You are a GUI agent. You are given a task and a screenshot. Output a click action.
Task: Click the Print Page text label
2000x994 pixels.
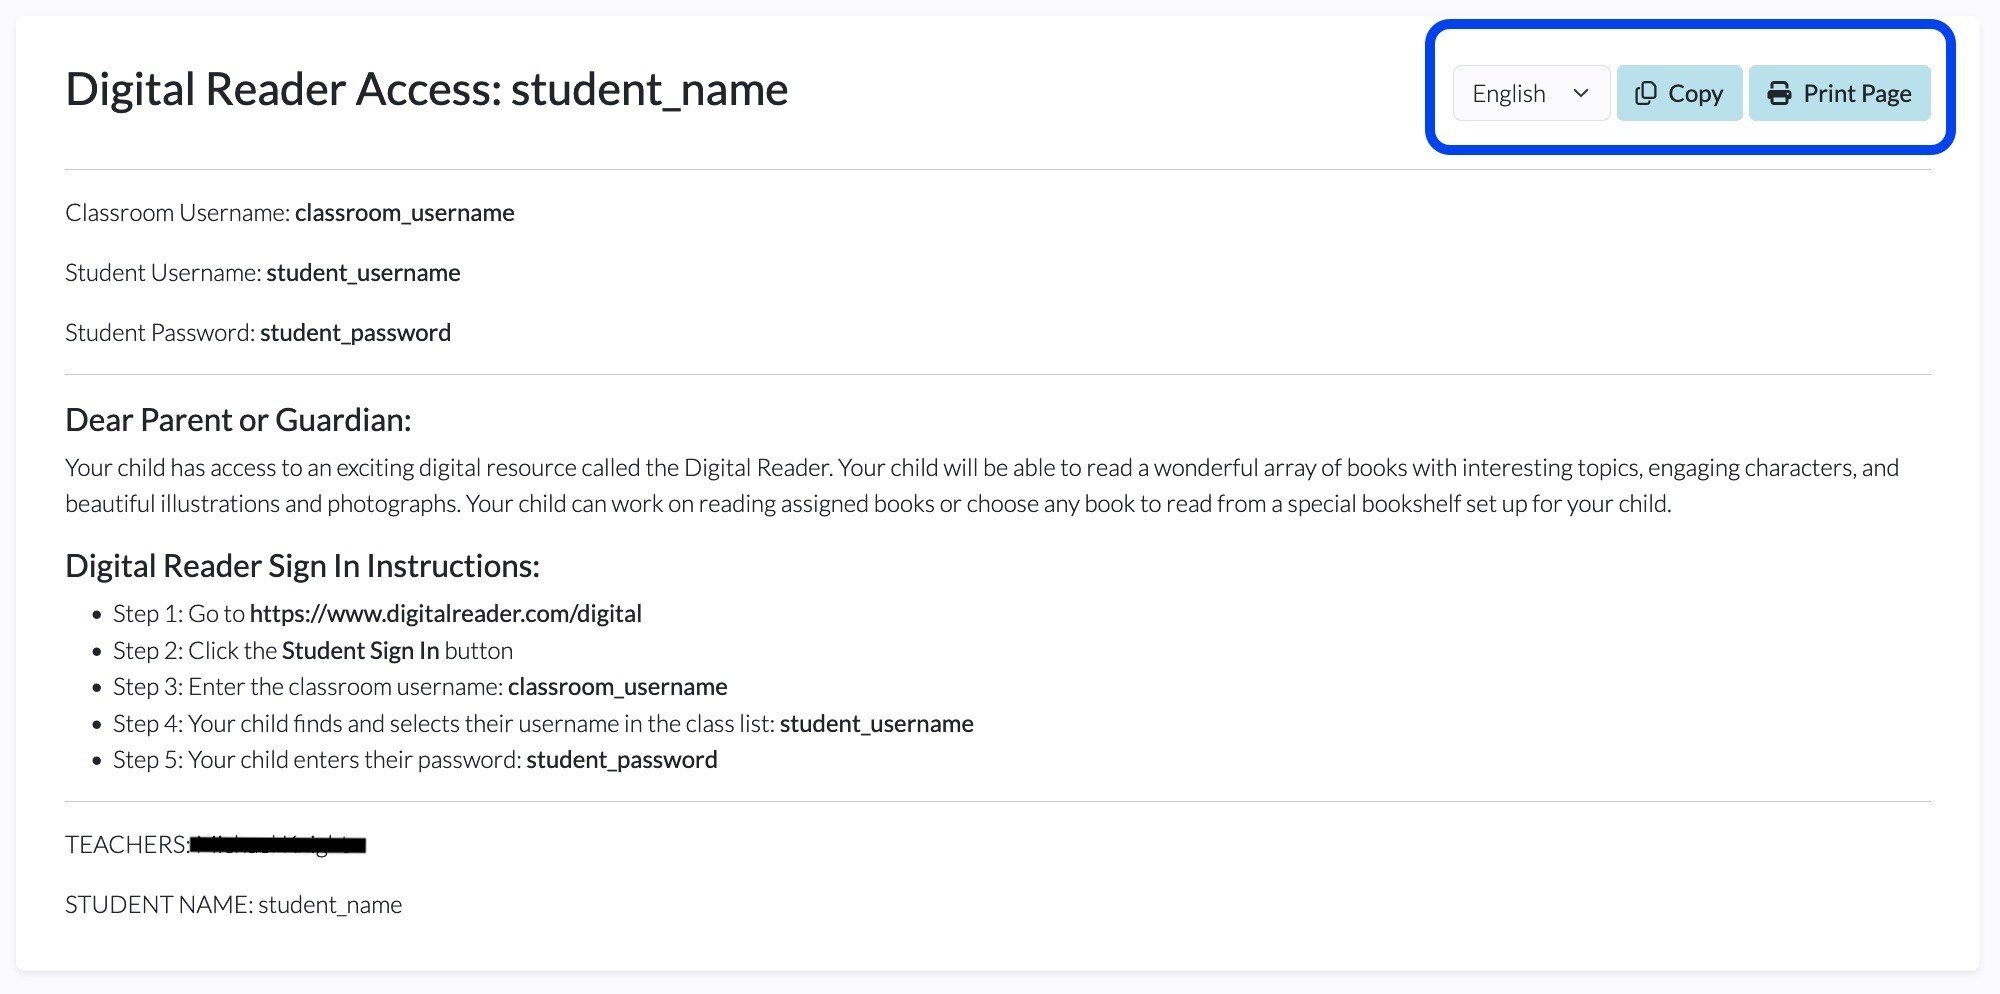click(x=1857, y=93)
